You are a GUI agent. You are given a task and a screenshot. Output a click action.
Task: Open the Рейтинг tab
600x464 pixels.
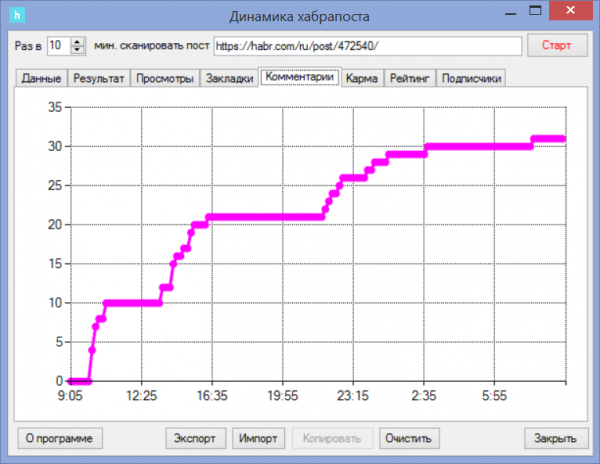pyautogui.click(x=409, y=79)
